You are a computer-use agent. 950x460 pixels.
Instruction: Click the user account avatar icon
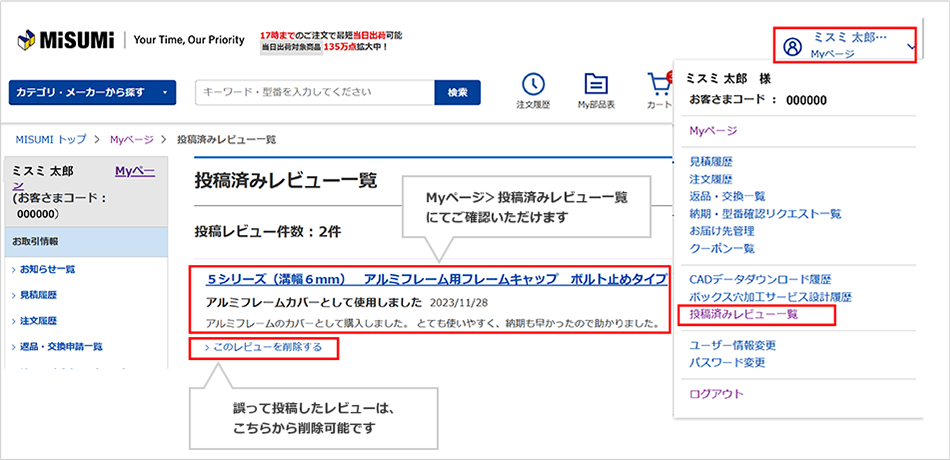[792, 46]
